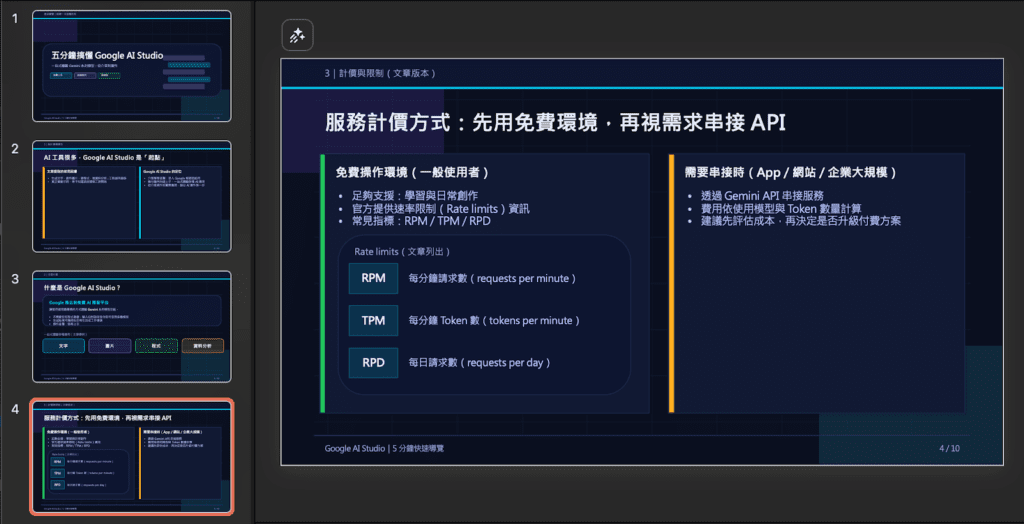Open slide 2 thumbnail about AI 工具很多
Image resolution: width=1024 pixels, height=524 pixels.
tap(132, 196)
